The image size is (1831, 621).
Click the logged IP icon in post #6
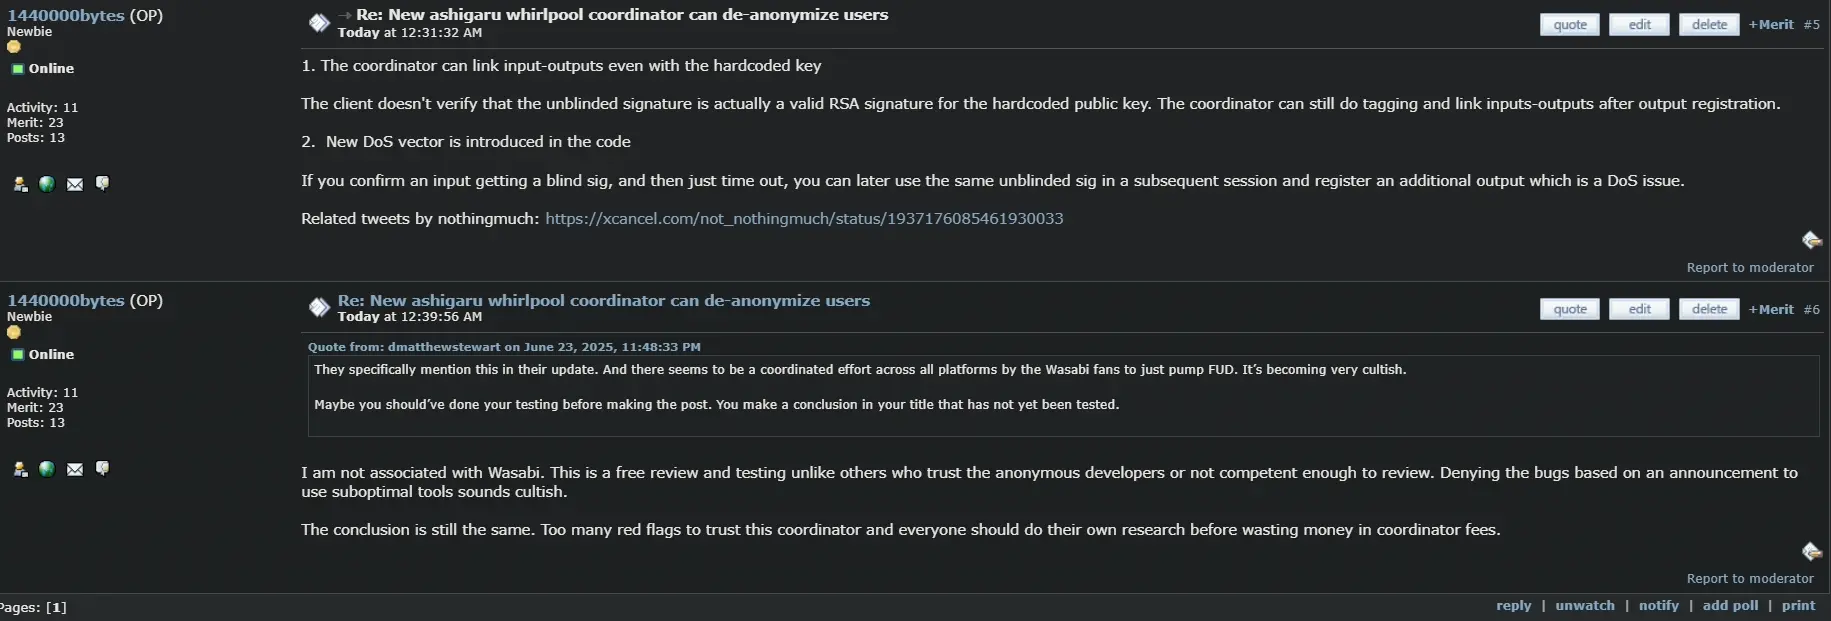click(1811, 552)
